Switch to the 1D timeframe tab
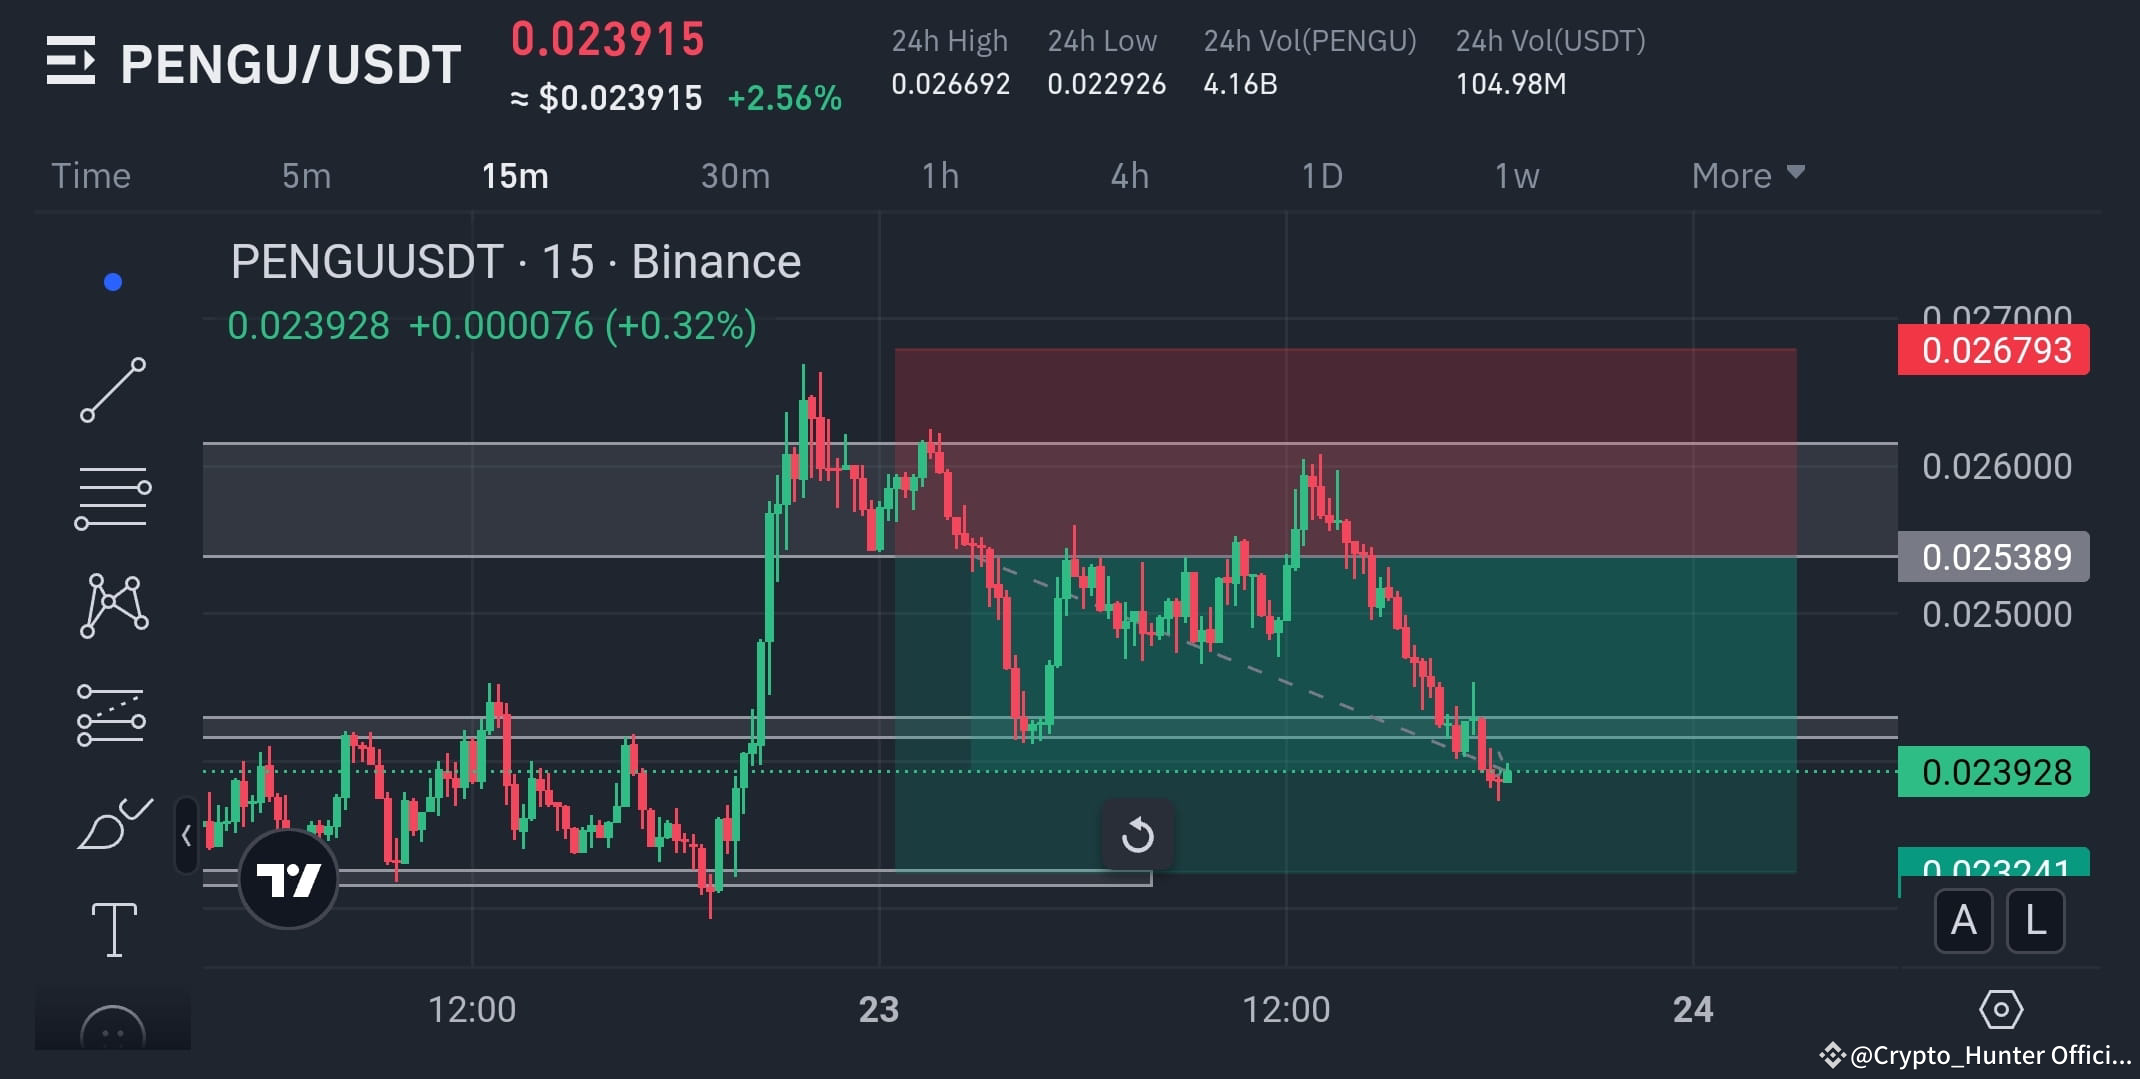The width and height of the screenshot is (2140, 1079). (x=1322, y=175)
